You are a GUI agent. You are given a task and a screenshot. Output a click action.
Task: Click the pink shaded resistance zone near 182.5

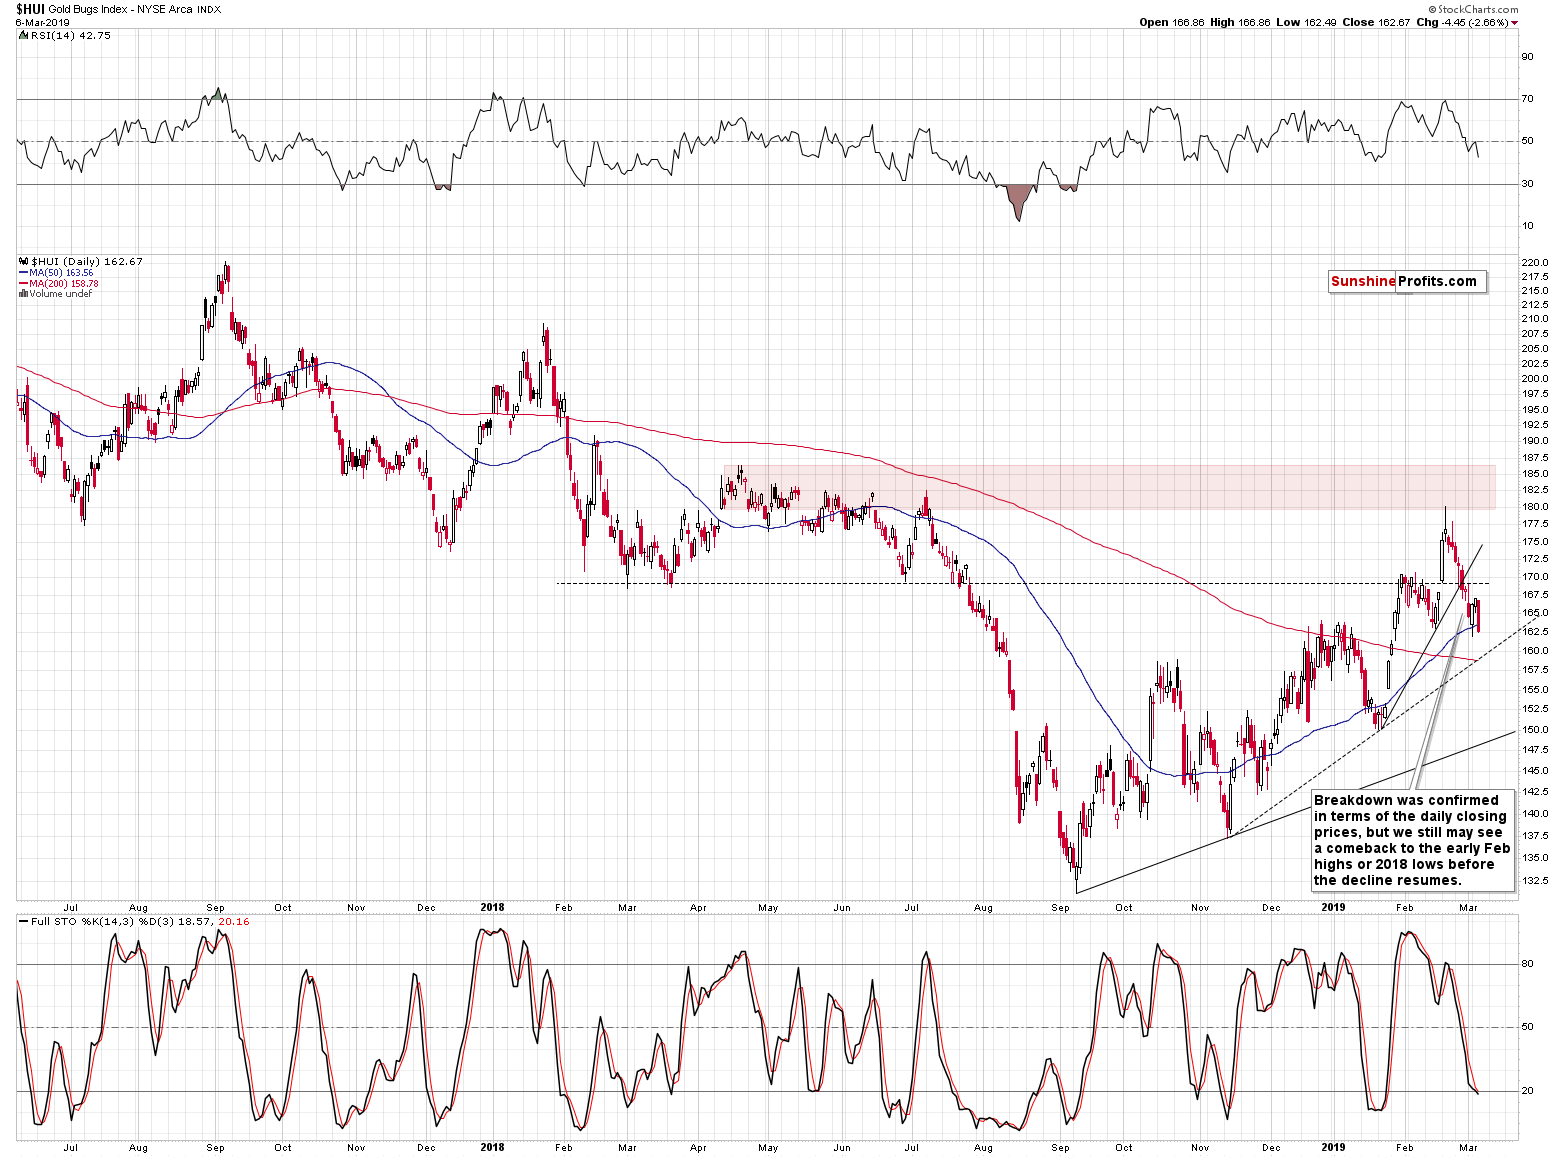pos(1109,487)
